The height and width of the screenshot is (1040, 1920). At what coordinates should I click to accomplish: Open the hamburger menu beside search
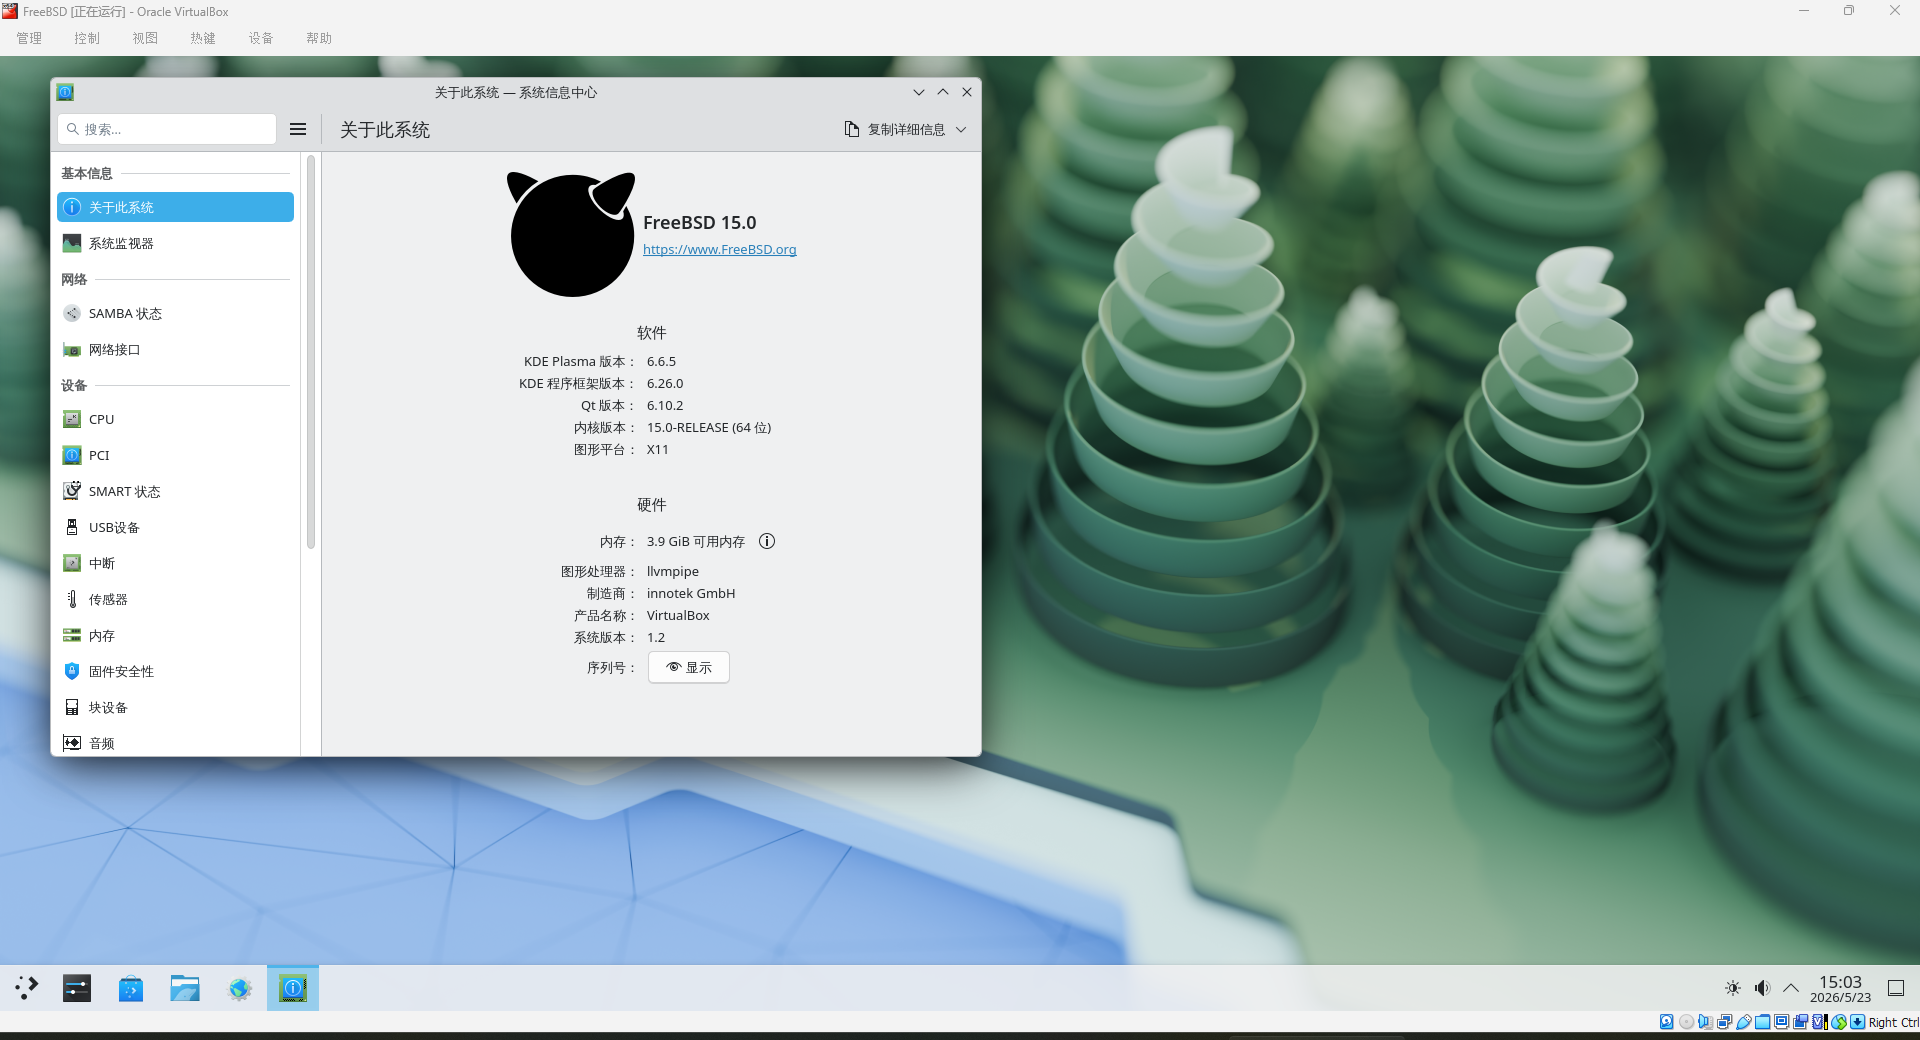click(x=298, y=129)
